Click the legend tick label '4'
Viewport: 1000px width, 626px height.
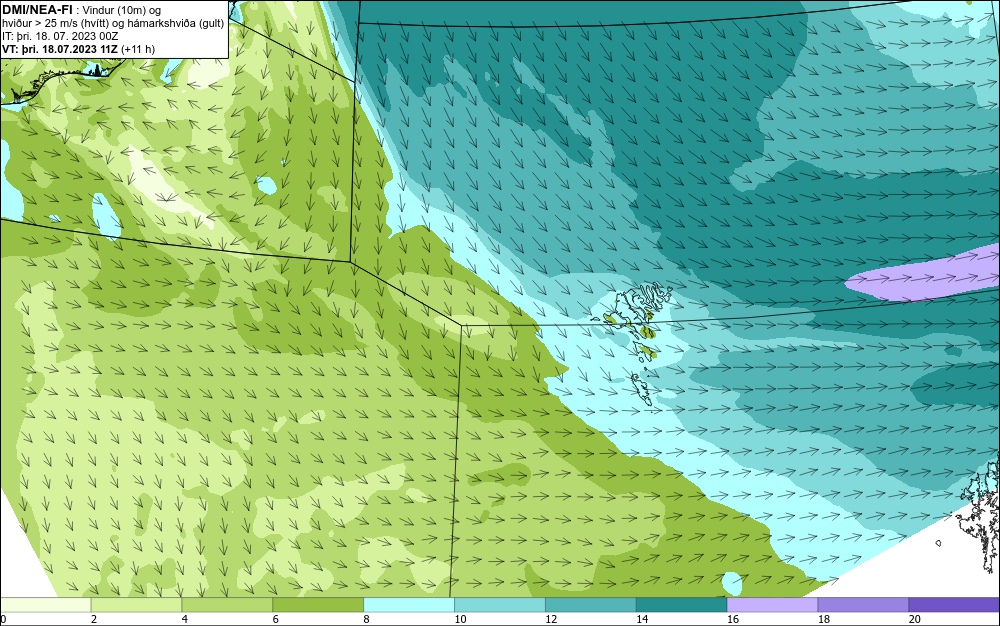184,619
